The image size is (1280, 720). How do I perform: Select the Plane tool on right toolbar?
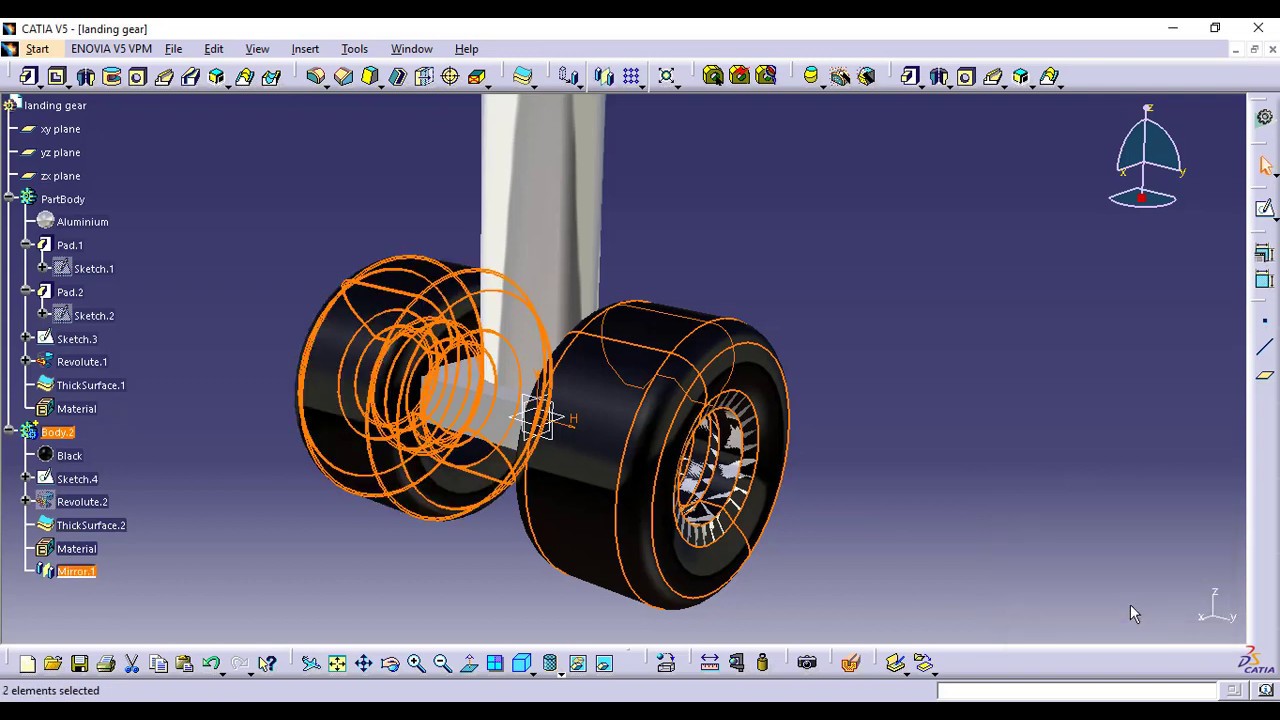click(1265, 376)
